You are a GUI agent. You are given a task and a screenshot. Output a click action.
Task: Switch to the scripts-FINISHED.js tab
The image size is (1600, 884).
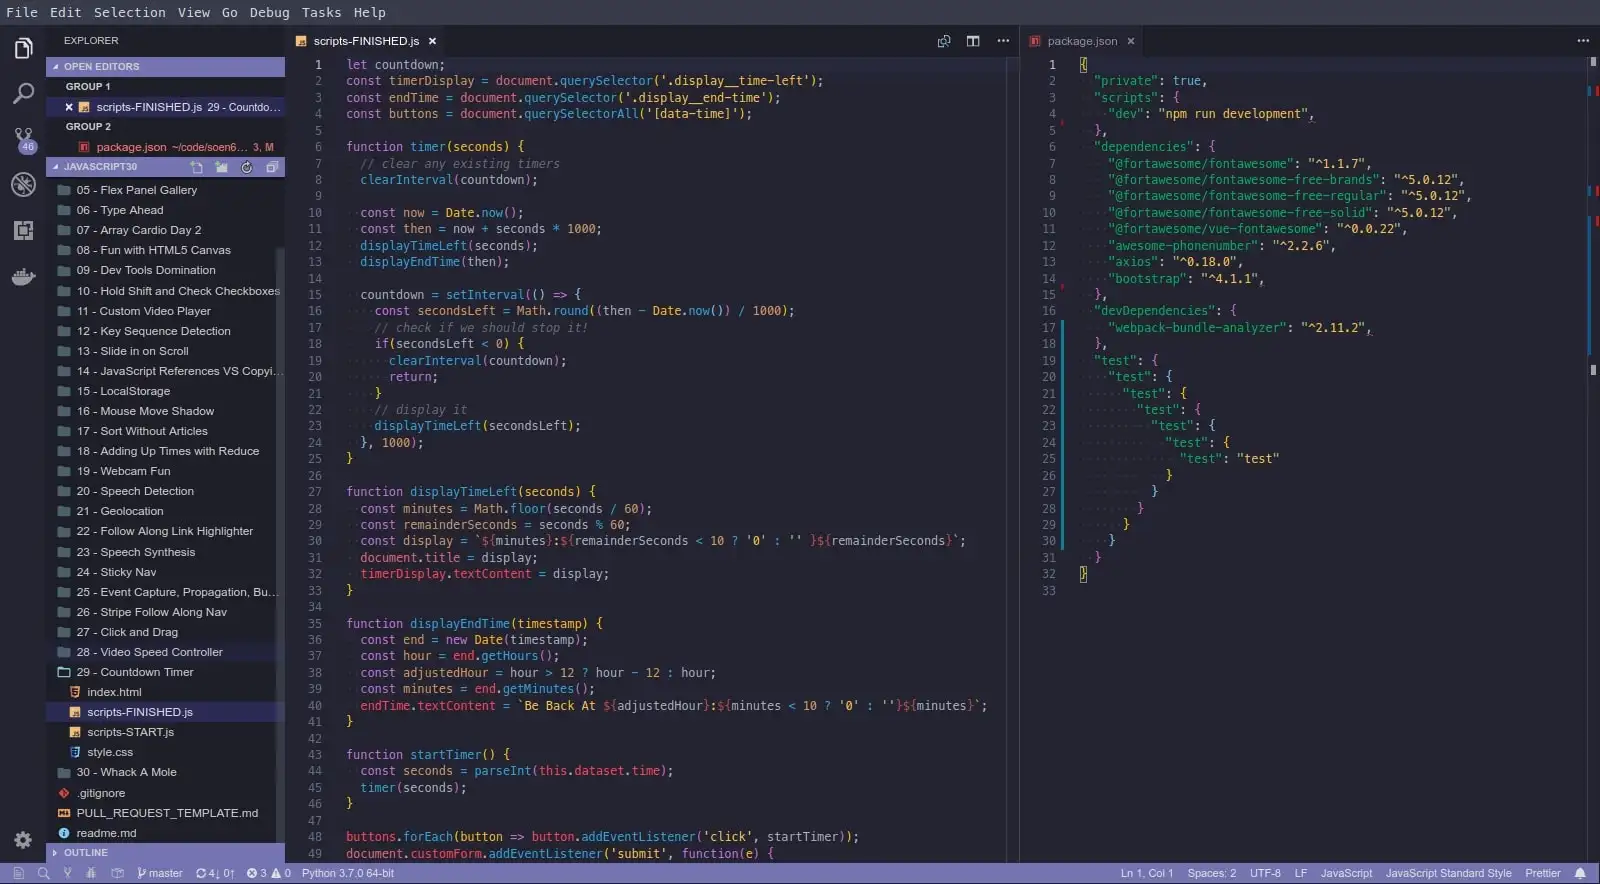tap(366, 41)
